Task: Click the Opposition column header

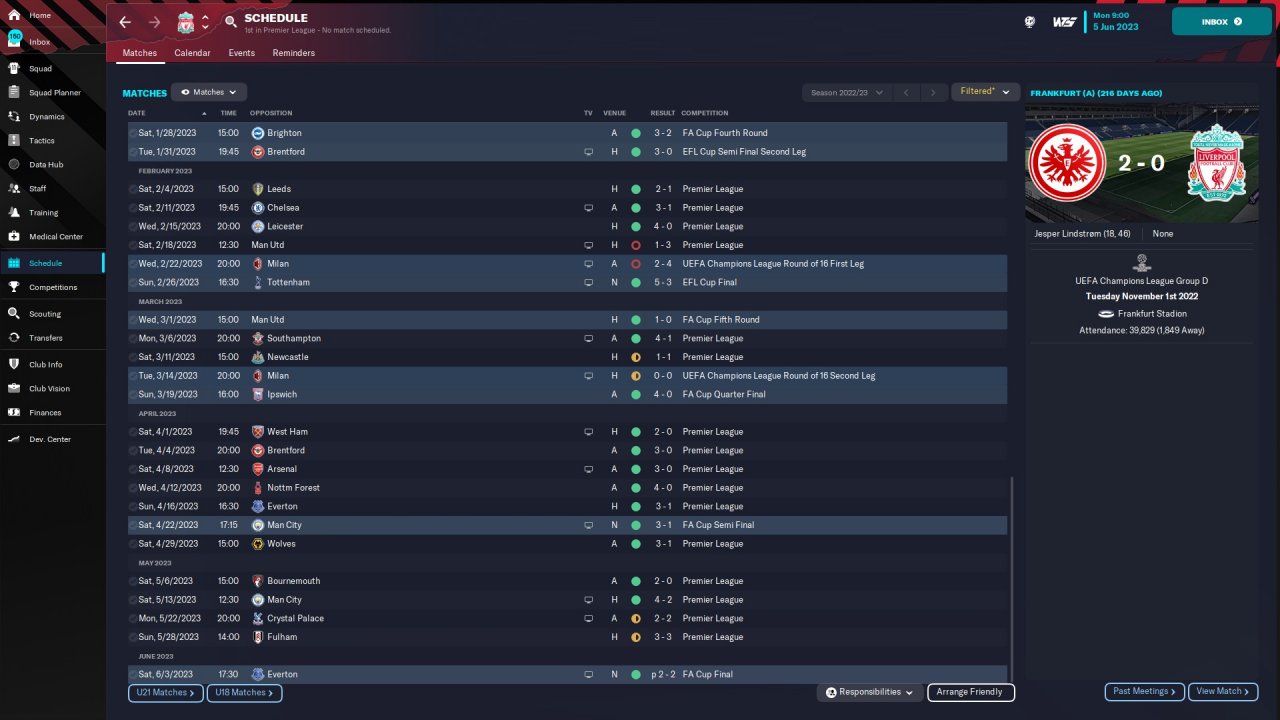Action: click(x=271, y=113)
